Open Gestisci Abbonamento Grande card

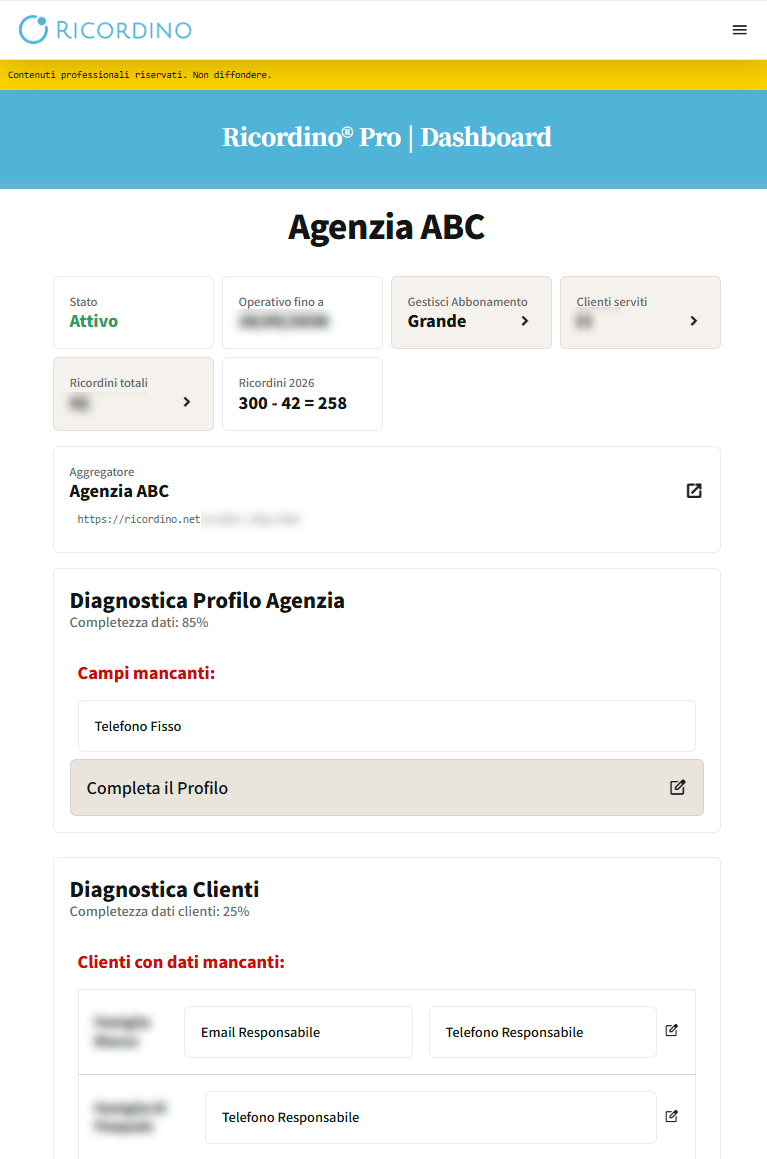471,313
